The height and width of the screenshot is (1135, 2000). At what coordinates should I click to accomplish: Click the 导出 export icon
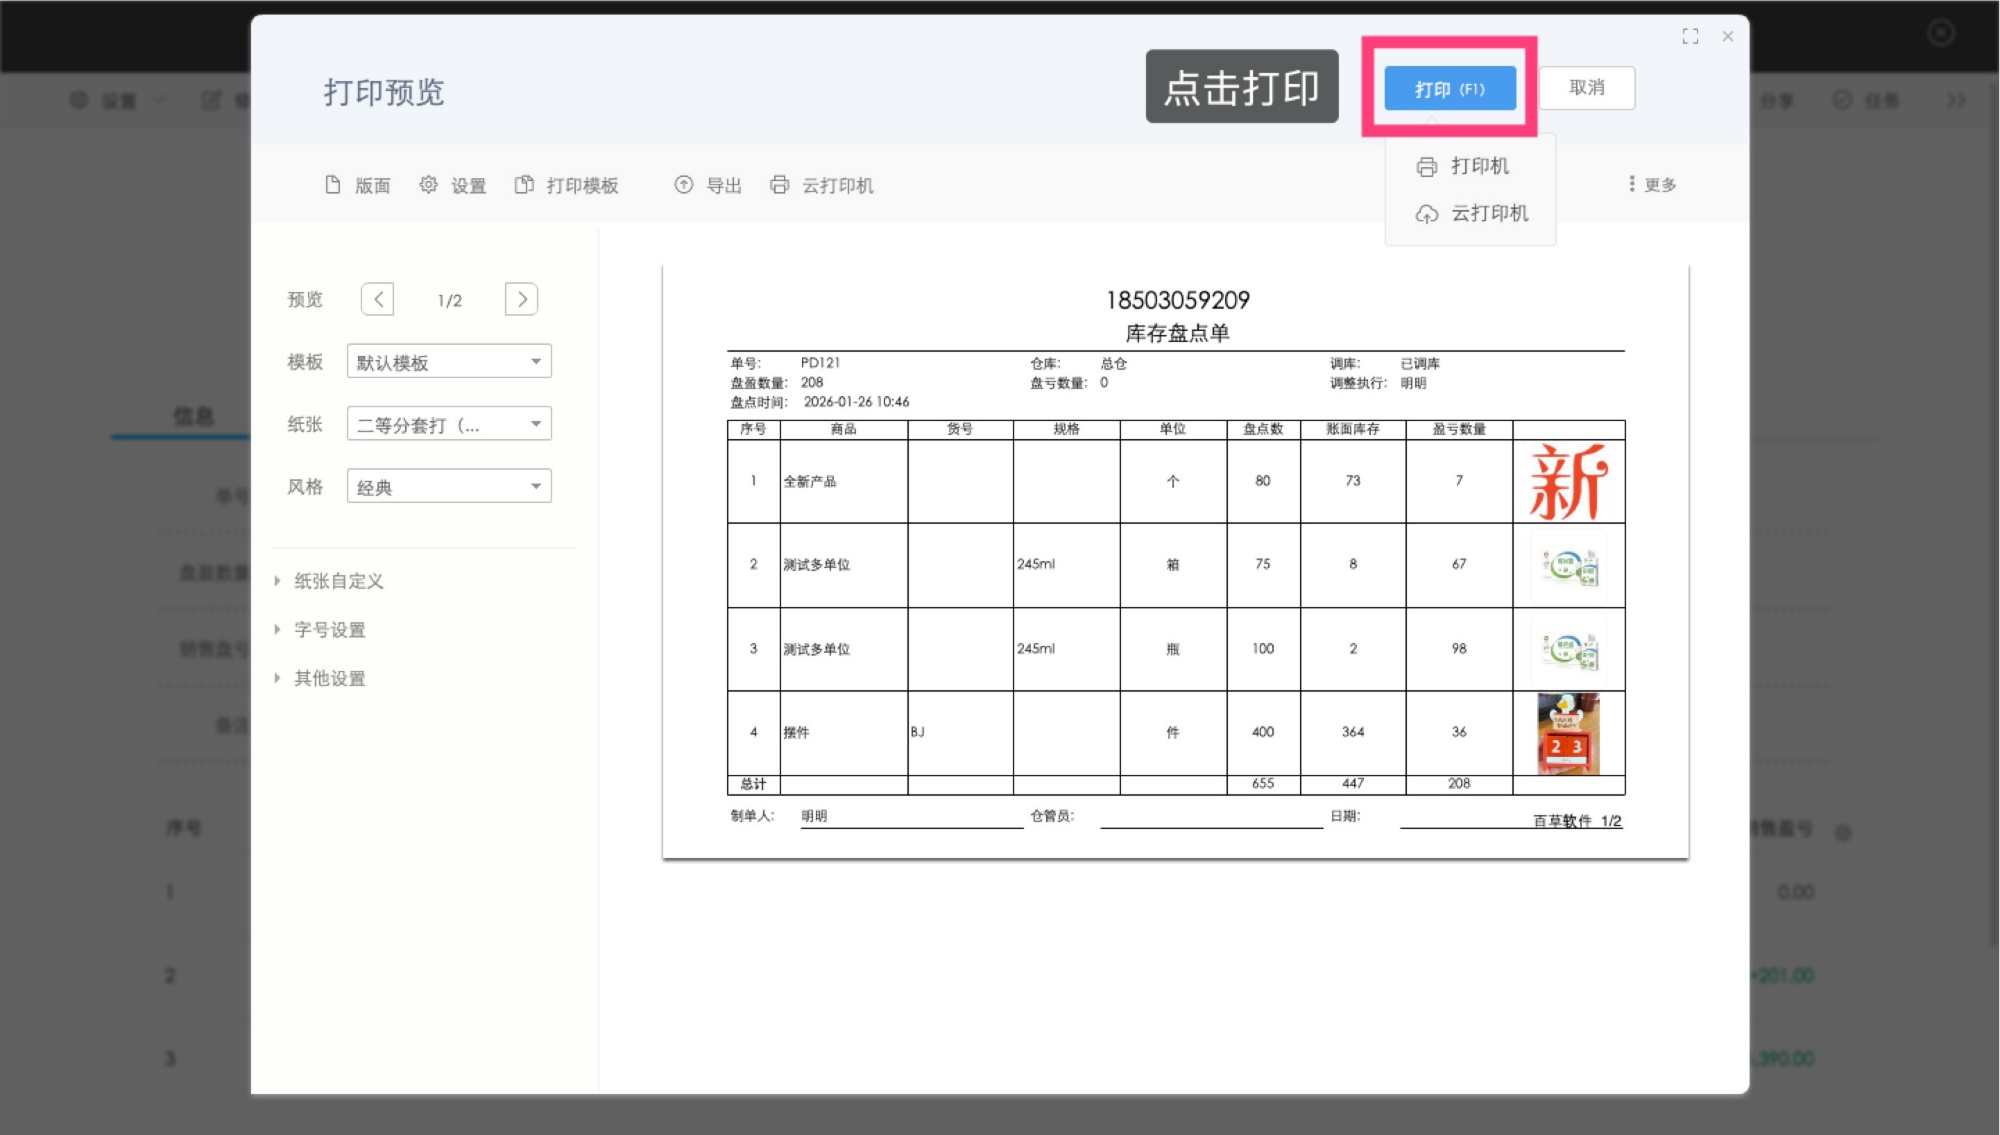684,185
